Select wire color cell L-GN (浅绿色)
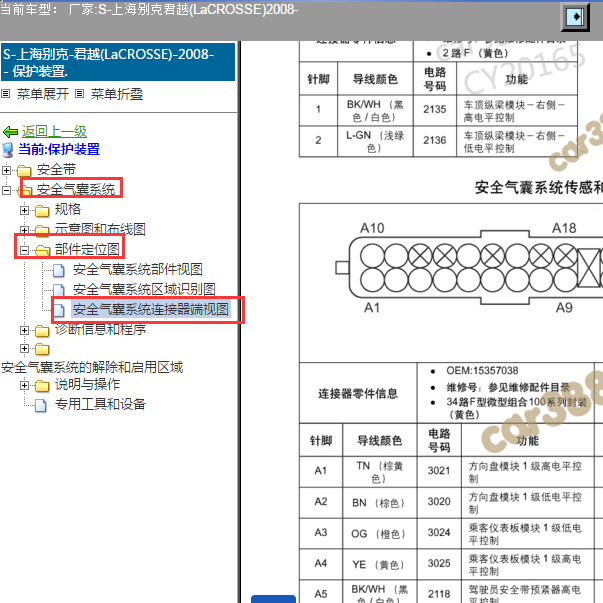Image resolution: width=603 pixels, height=603 pixels. coord(375,141)
